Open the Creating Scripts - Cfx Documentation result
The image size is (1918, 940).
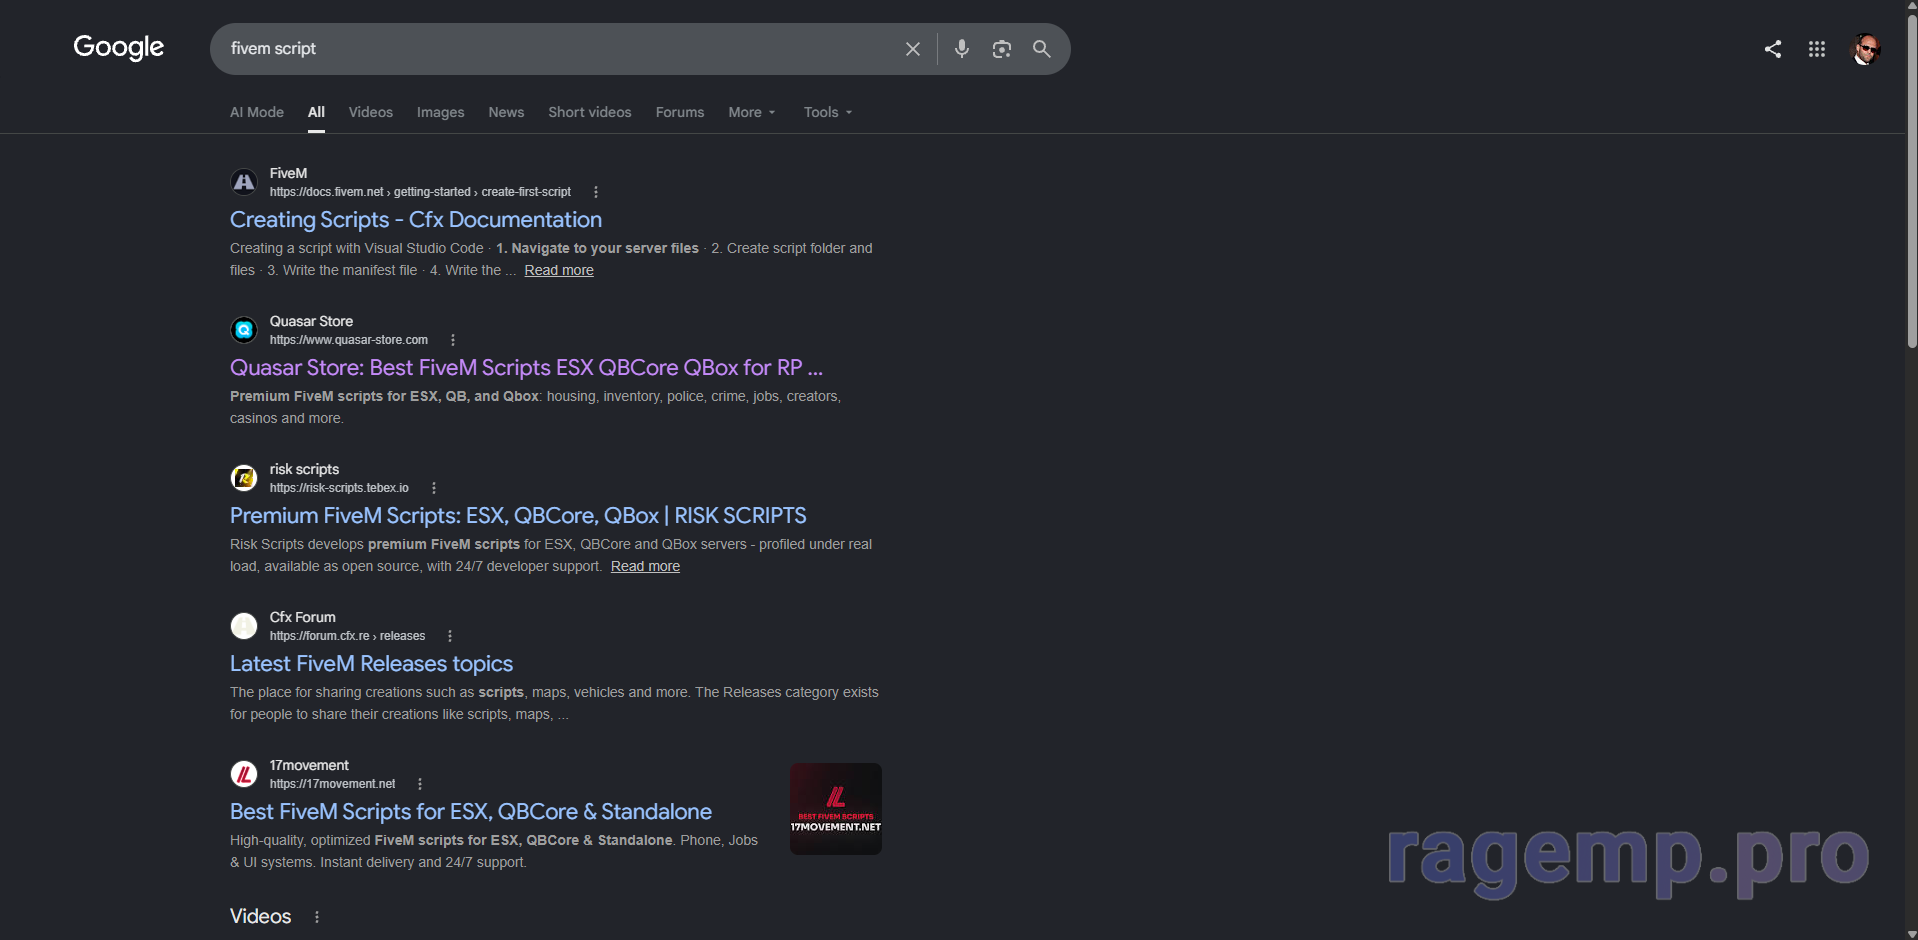point(416,219)
